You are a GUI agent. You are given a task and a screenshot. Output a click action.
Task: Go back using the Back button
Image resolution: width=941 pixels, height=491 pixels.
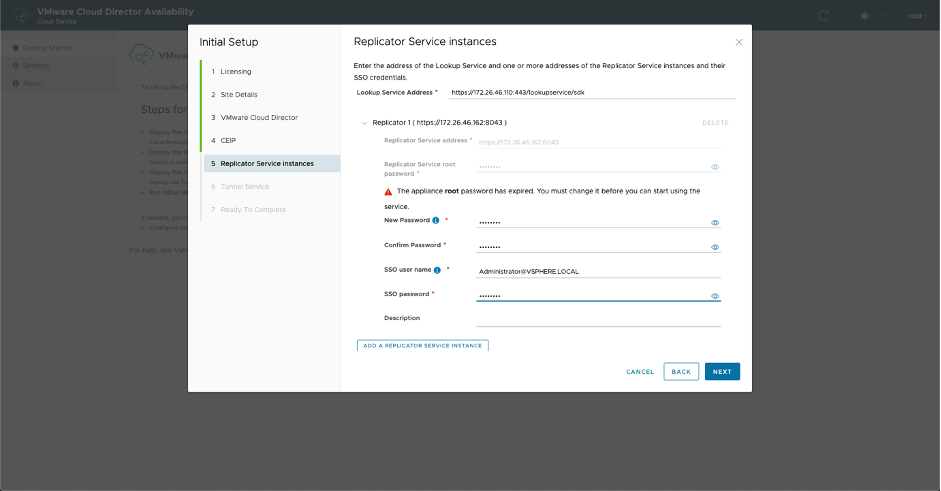coord(681,371)
